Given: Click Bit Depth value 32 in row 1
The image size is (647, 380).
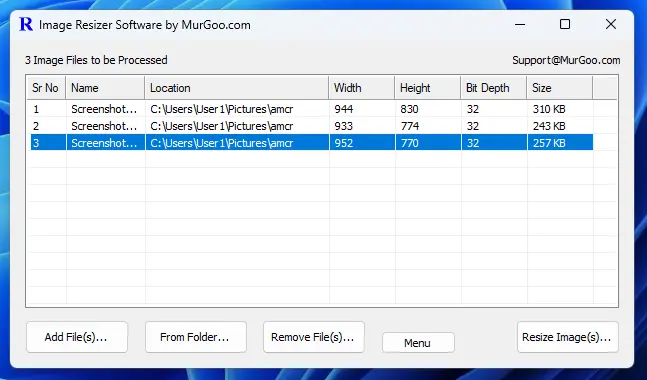Looking at the screenshot, I should pos(473,109).
